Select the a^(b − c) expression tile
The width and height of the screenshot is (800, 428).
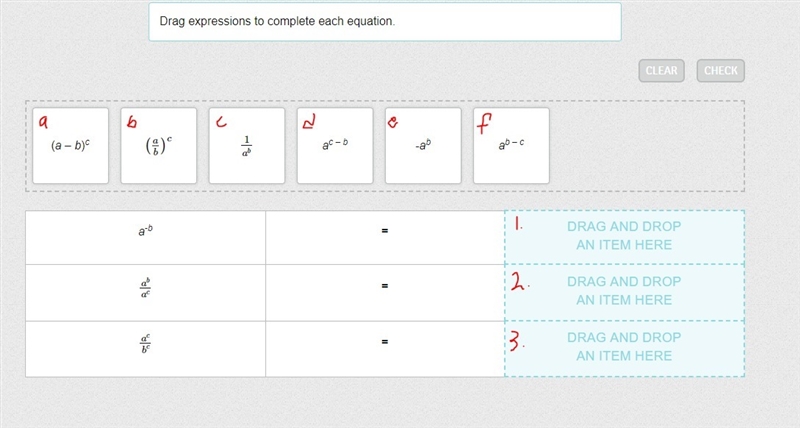click(x=511, y=145)
